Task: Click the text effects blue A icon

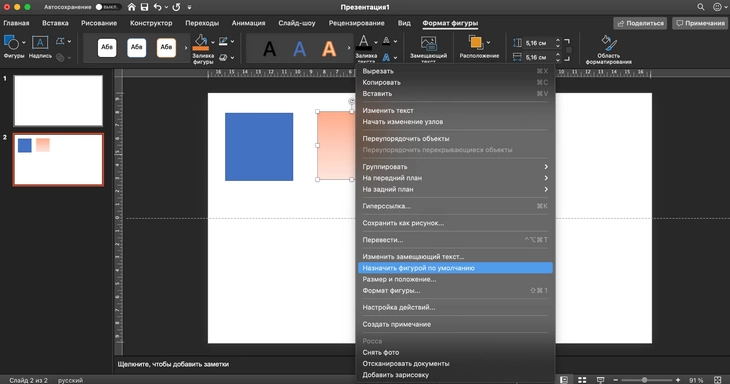Action: click(386, 57)
